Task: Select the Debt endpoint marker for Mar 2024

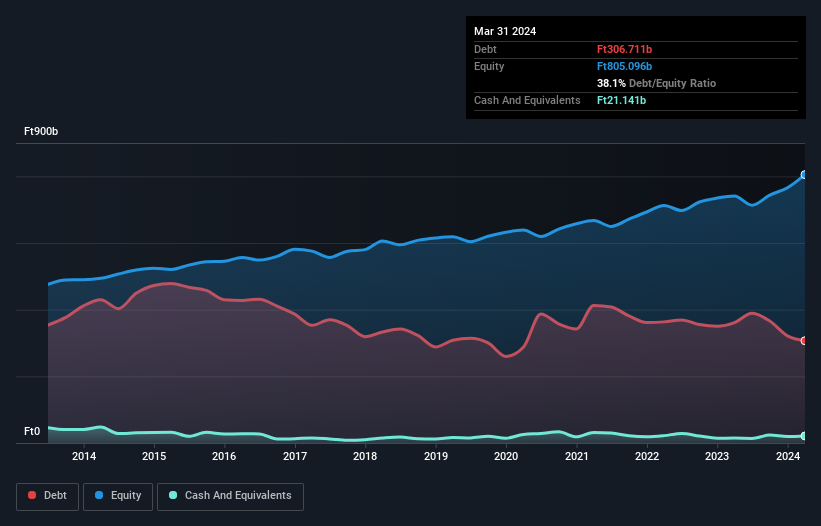Action: (x=804, y=341)
